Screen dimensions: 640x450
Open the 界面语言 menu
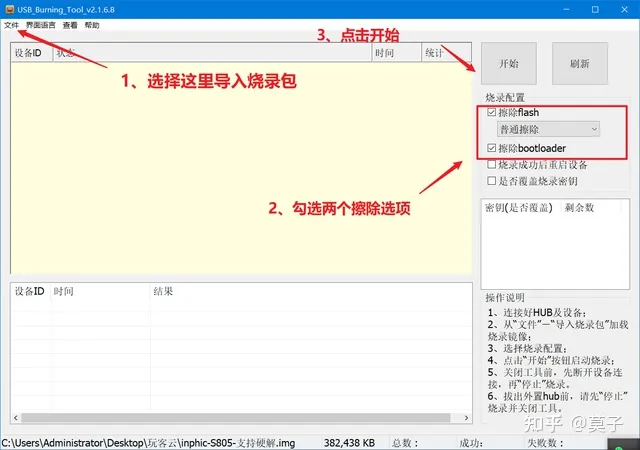click(40, 25)
